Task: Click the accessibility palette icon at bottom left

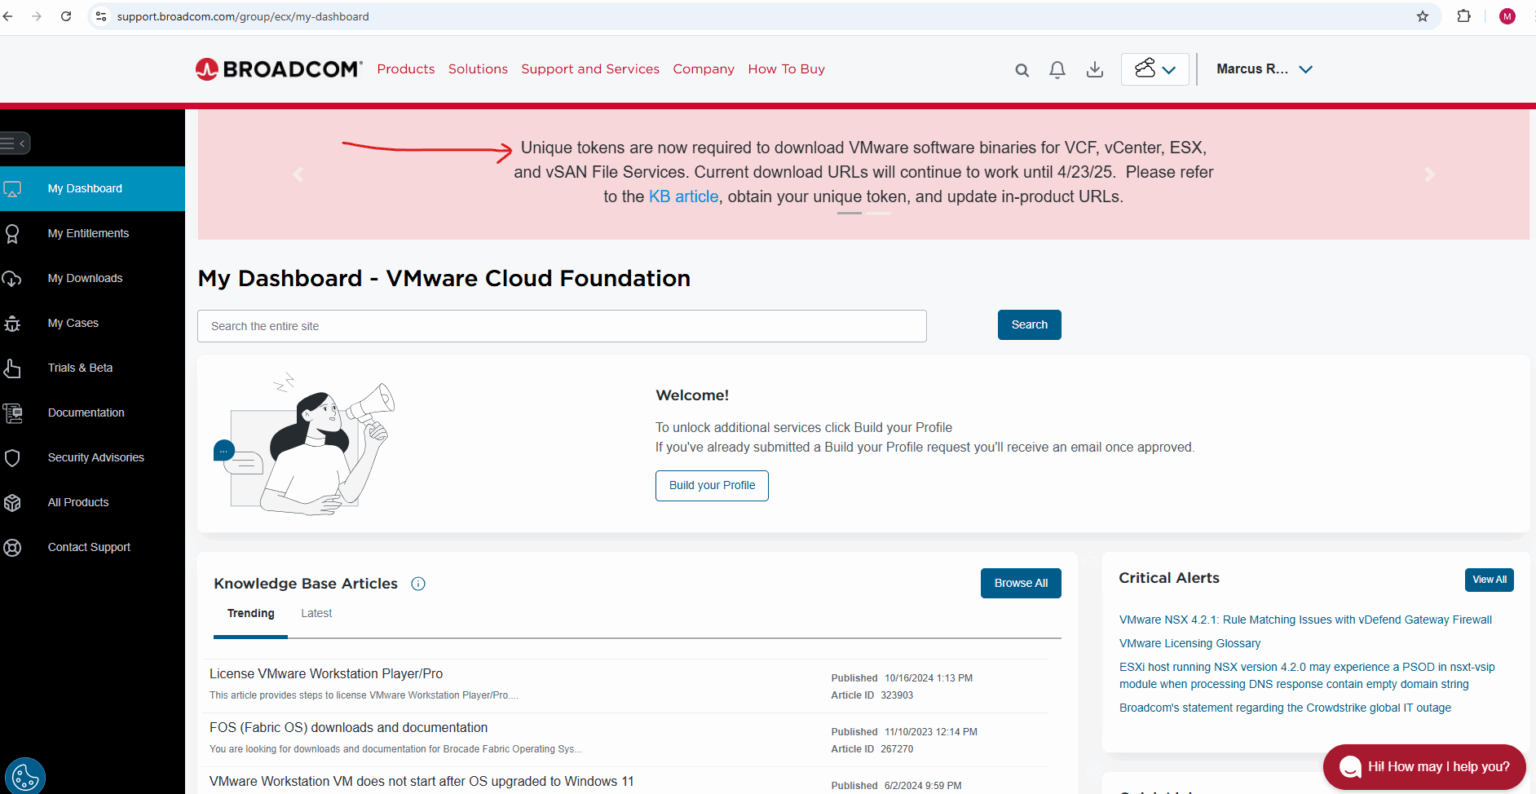Action: pos(25,776)
